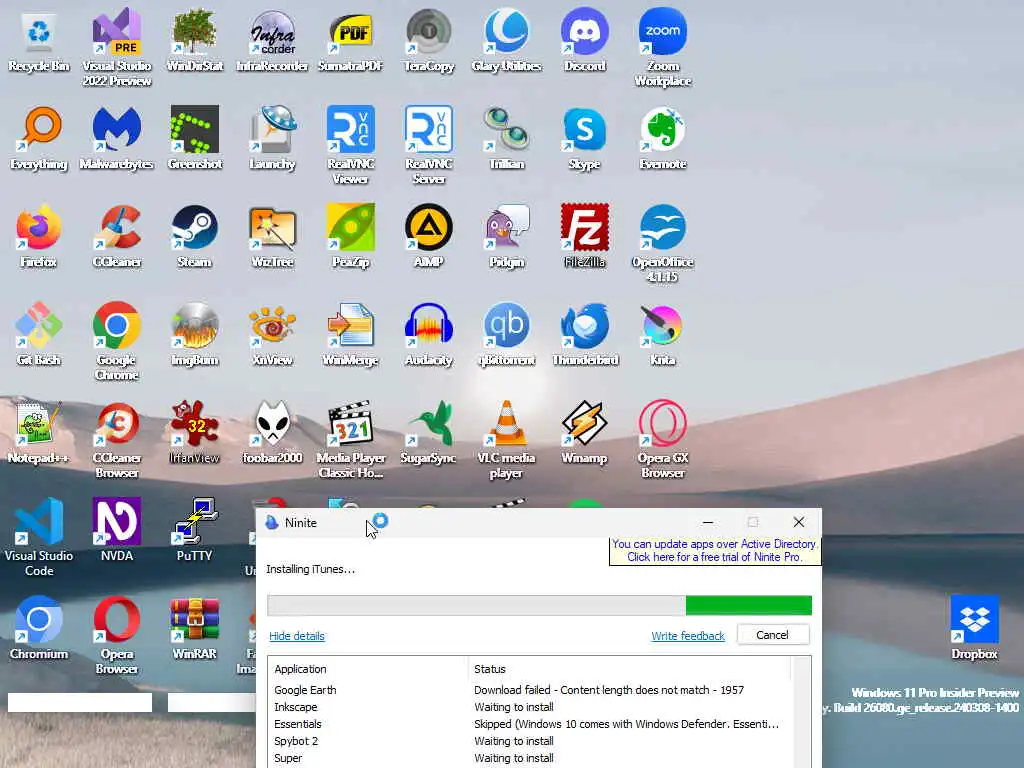Open the WinDirStat desktop shortcut

coord(195,41)
